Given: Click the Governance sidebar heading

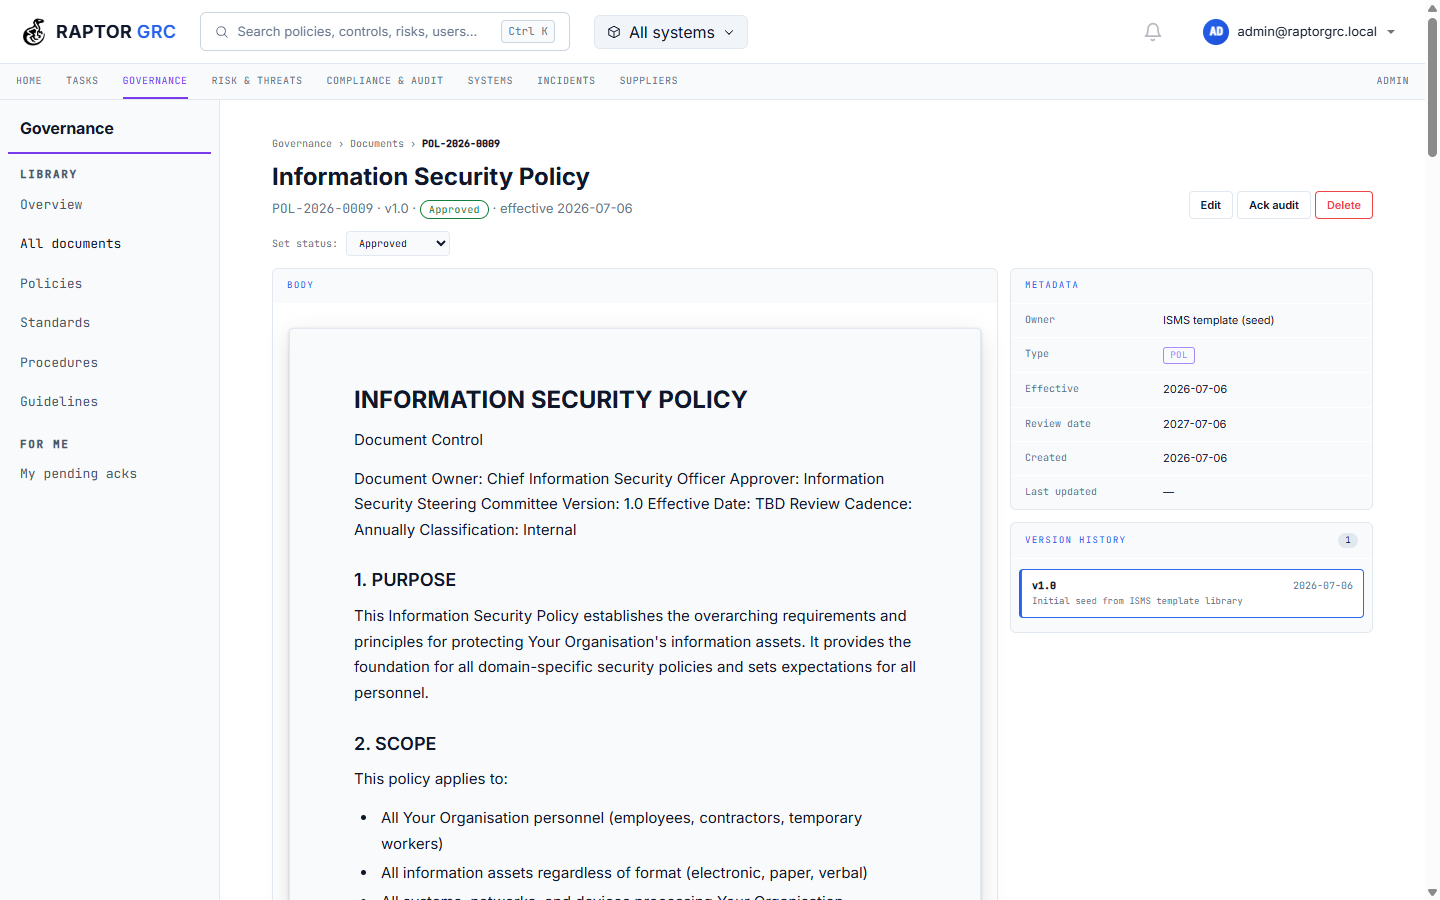Looking at the screenshot, I should pyautogui.click(x=67, y=129).
